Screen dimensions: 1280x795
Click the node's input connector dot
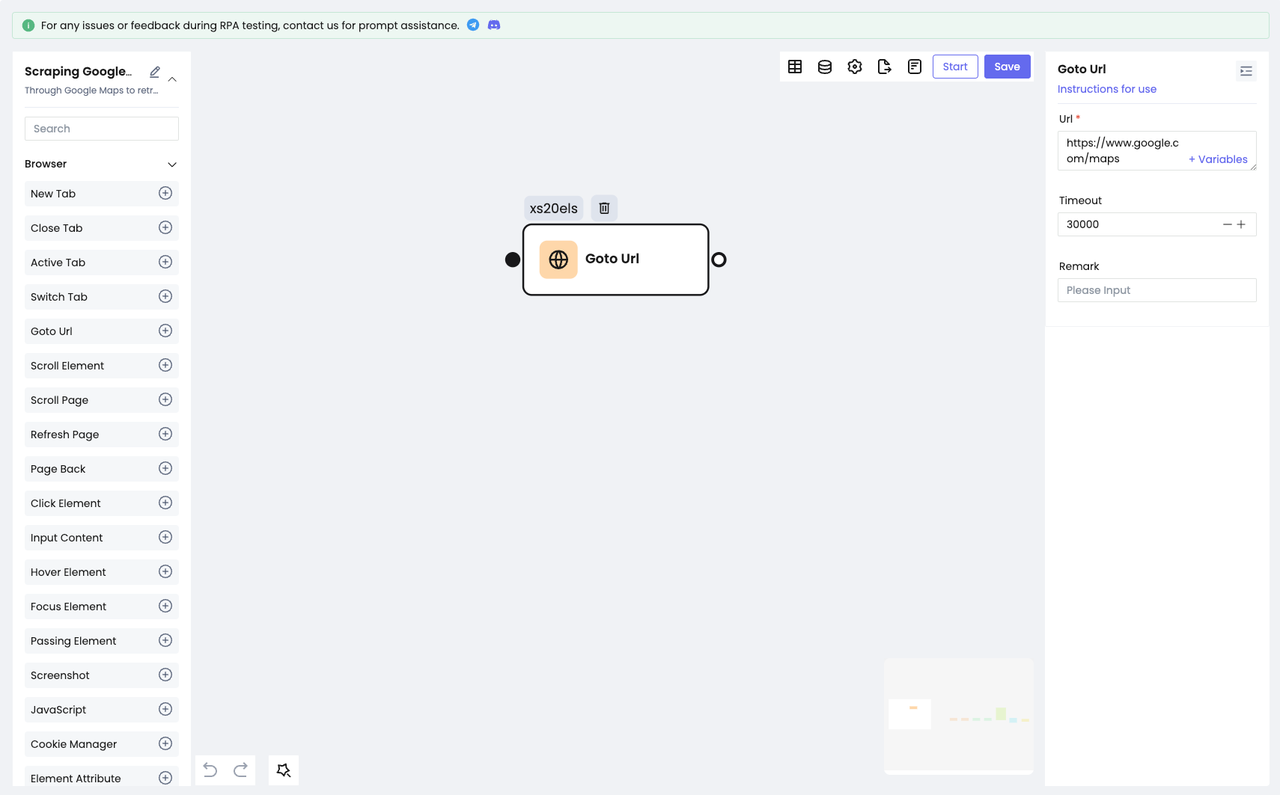(x=512, y=259)
